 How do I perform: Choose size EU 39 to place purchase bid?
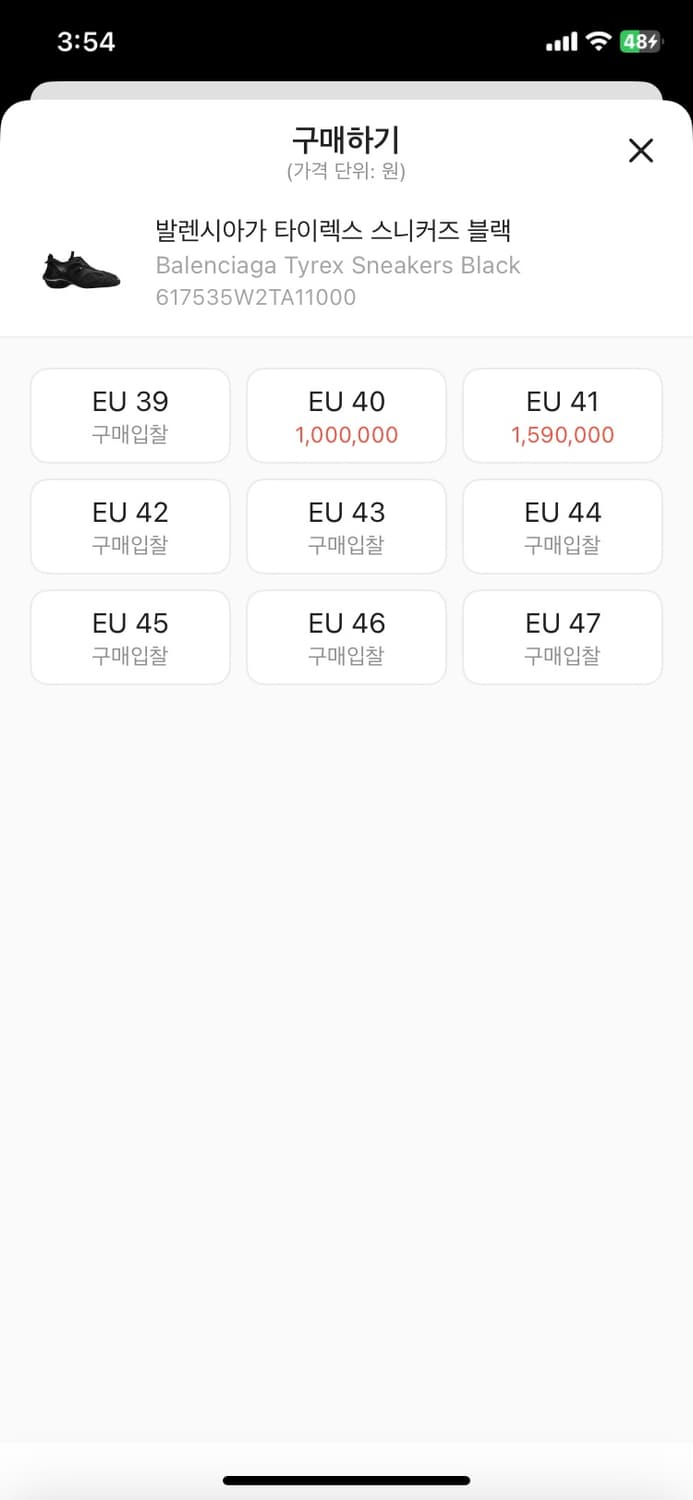130,415
